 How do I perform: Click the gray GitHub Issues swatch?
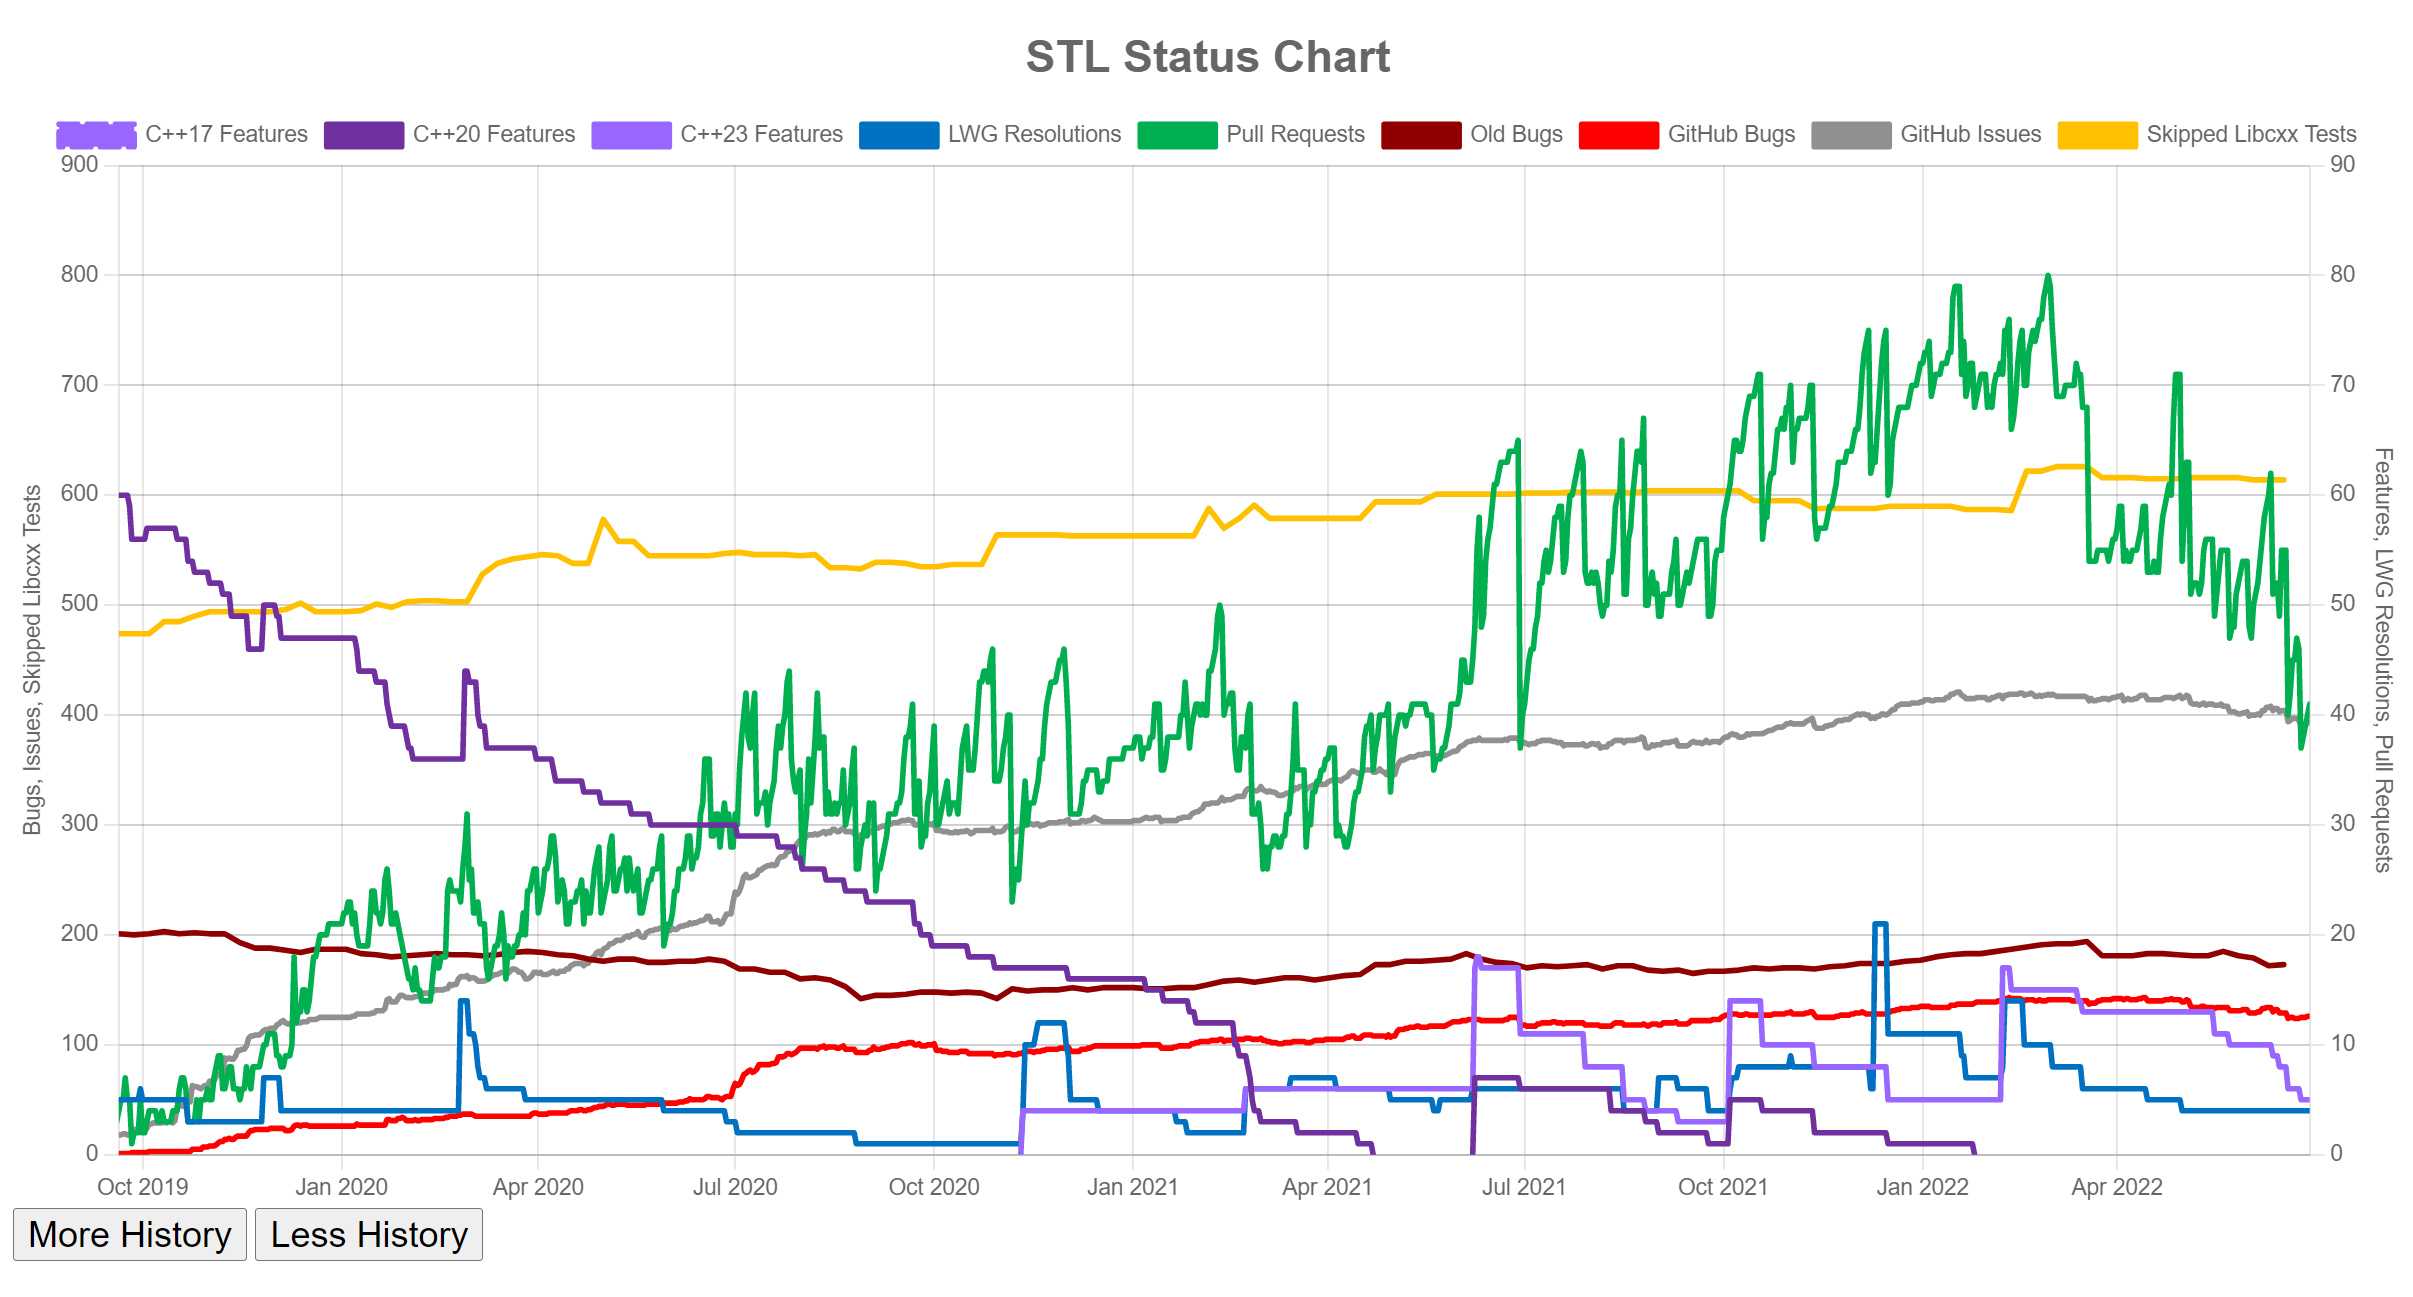pyautogui.click(x=1851, y=134)
